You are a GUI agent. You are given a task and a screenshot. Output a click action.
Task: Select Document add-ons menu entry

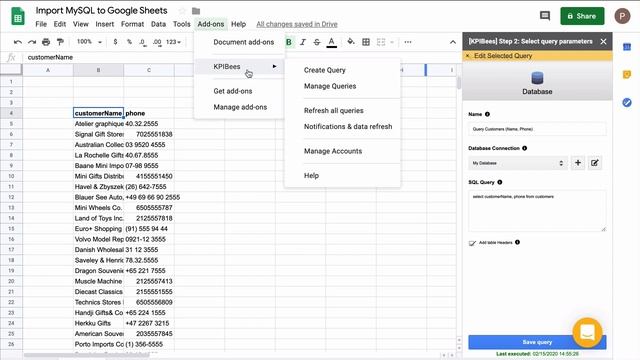[244, 42]
